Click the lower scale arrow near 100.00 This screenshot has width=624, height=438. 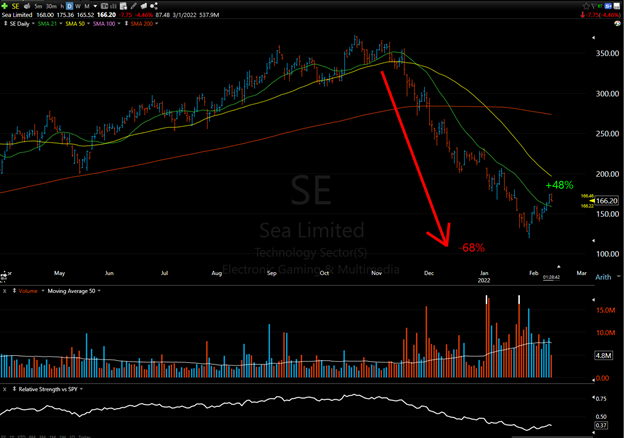(x=593, y=241)
